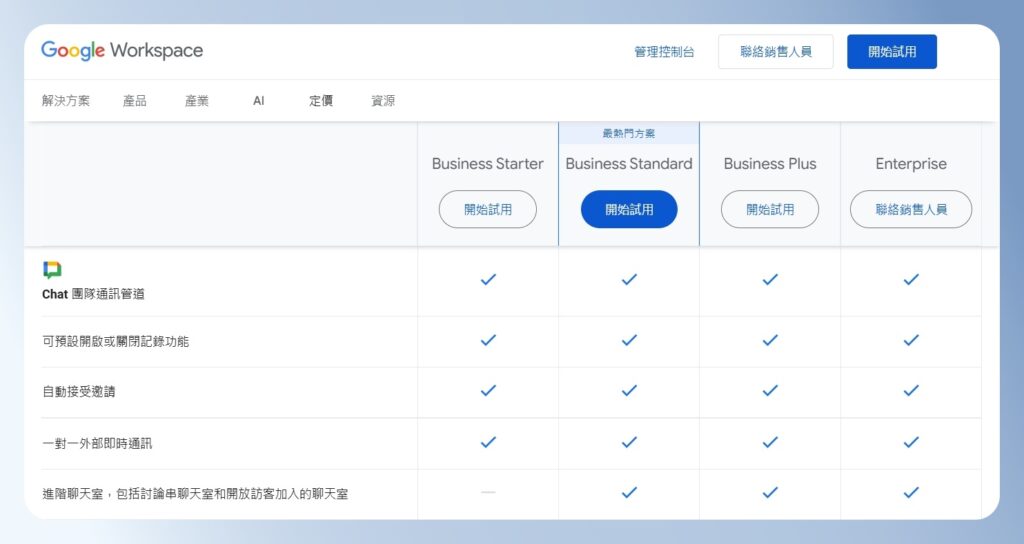The width and height of the screenshot is (1024, 544).
Task: Click Business Plus checkmark for 自動接受邀請
Action: point(770,391)
